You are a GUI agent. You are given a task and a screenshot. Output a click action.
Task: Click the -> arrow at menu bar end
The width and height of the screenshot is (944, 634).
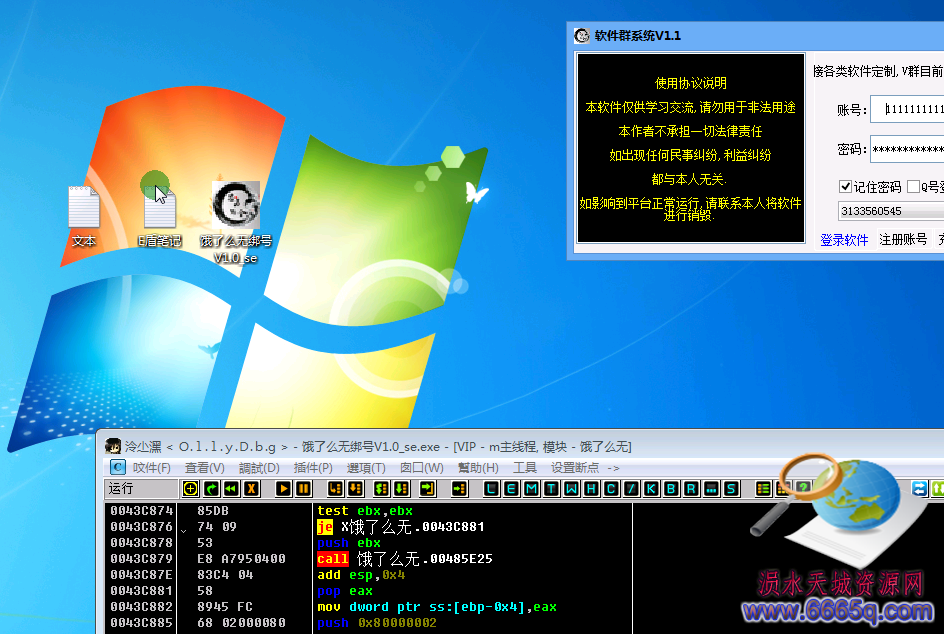click(x=613, y=468)
